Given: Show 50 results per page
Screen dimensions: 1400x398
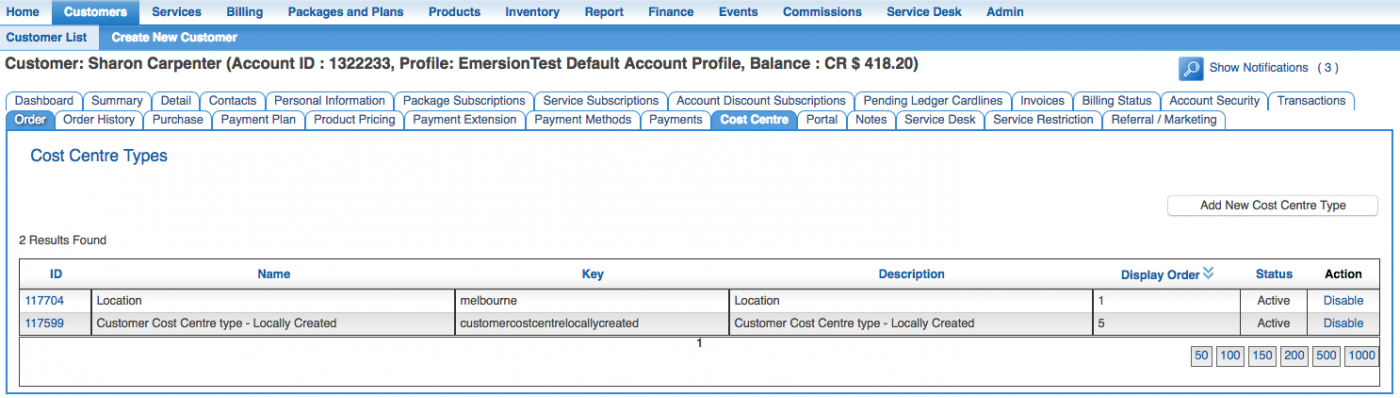Looking at the screenshot, I should coord(1201,356).
